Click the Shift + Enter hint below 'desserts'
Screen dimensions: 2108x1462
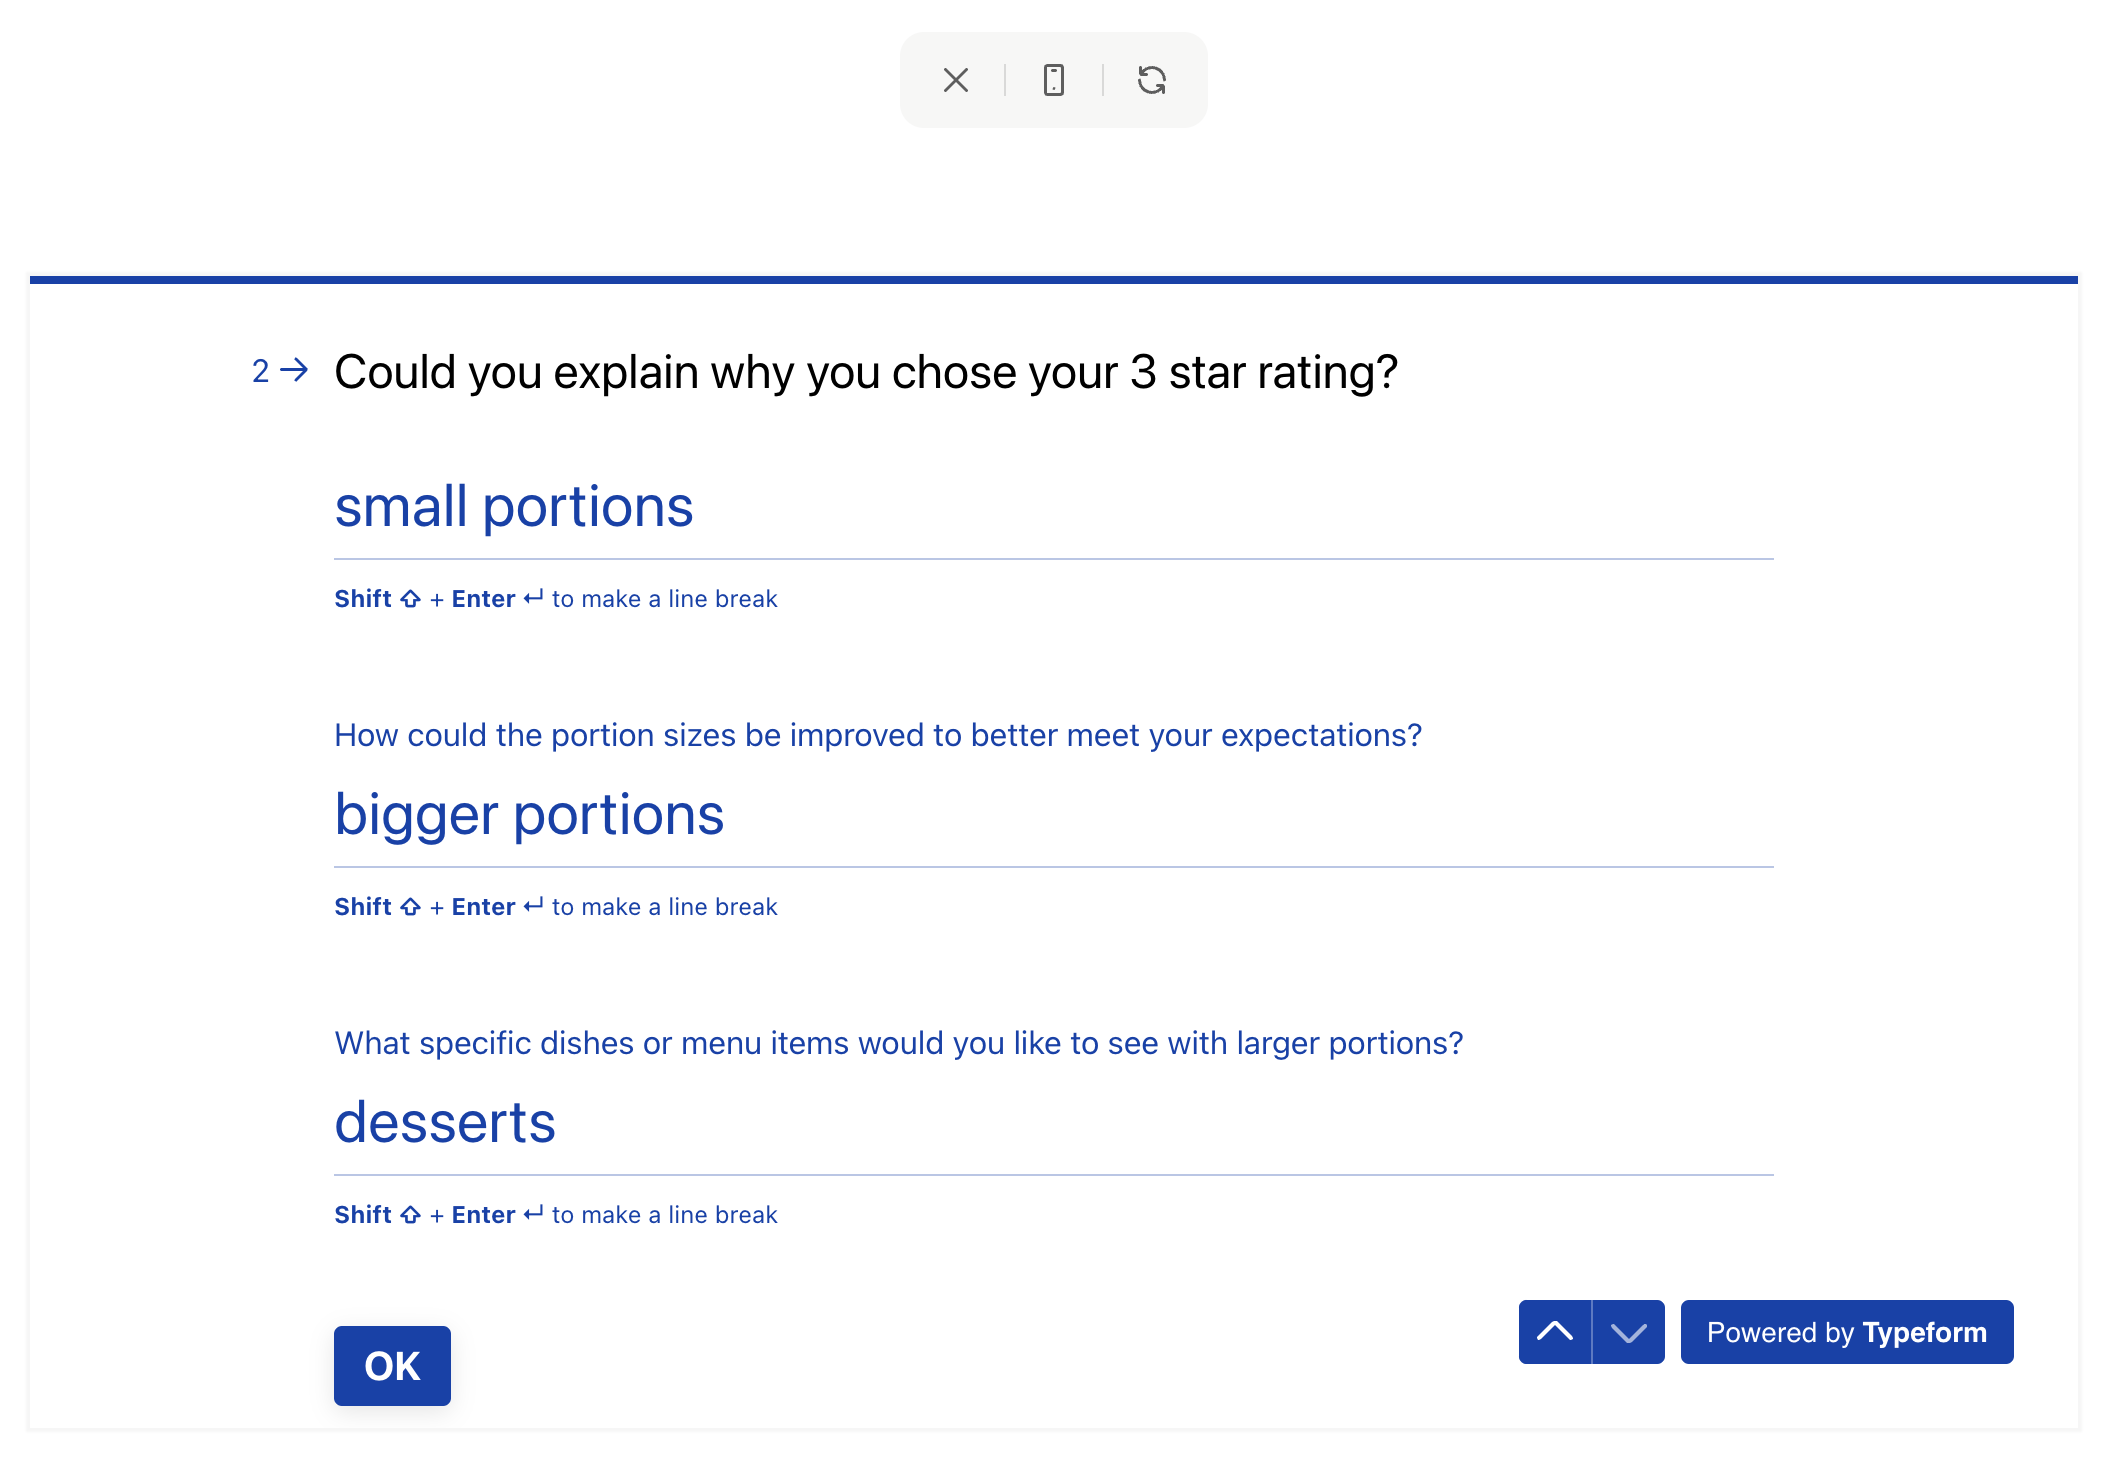coord(556,1215)
